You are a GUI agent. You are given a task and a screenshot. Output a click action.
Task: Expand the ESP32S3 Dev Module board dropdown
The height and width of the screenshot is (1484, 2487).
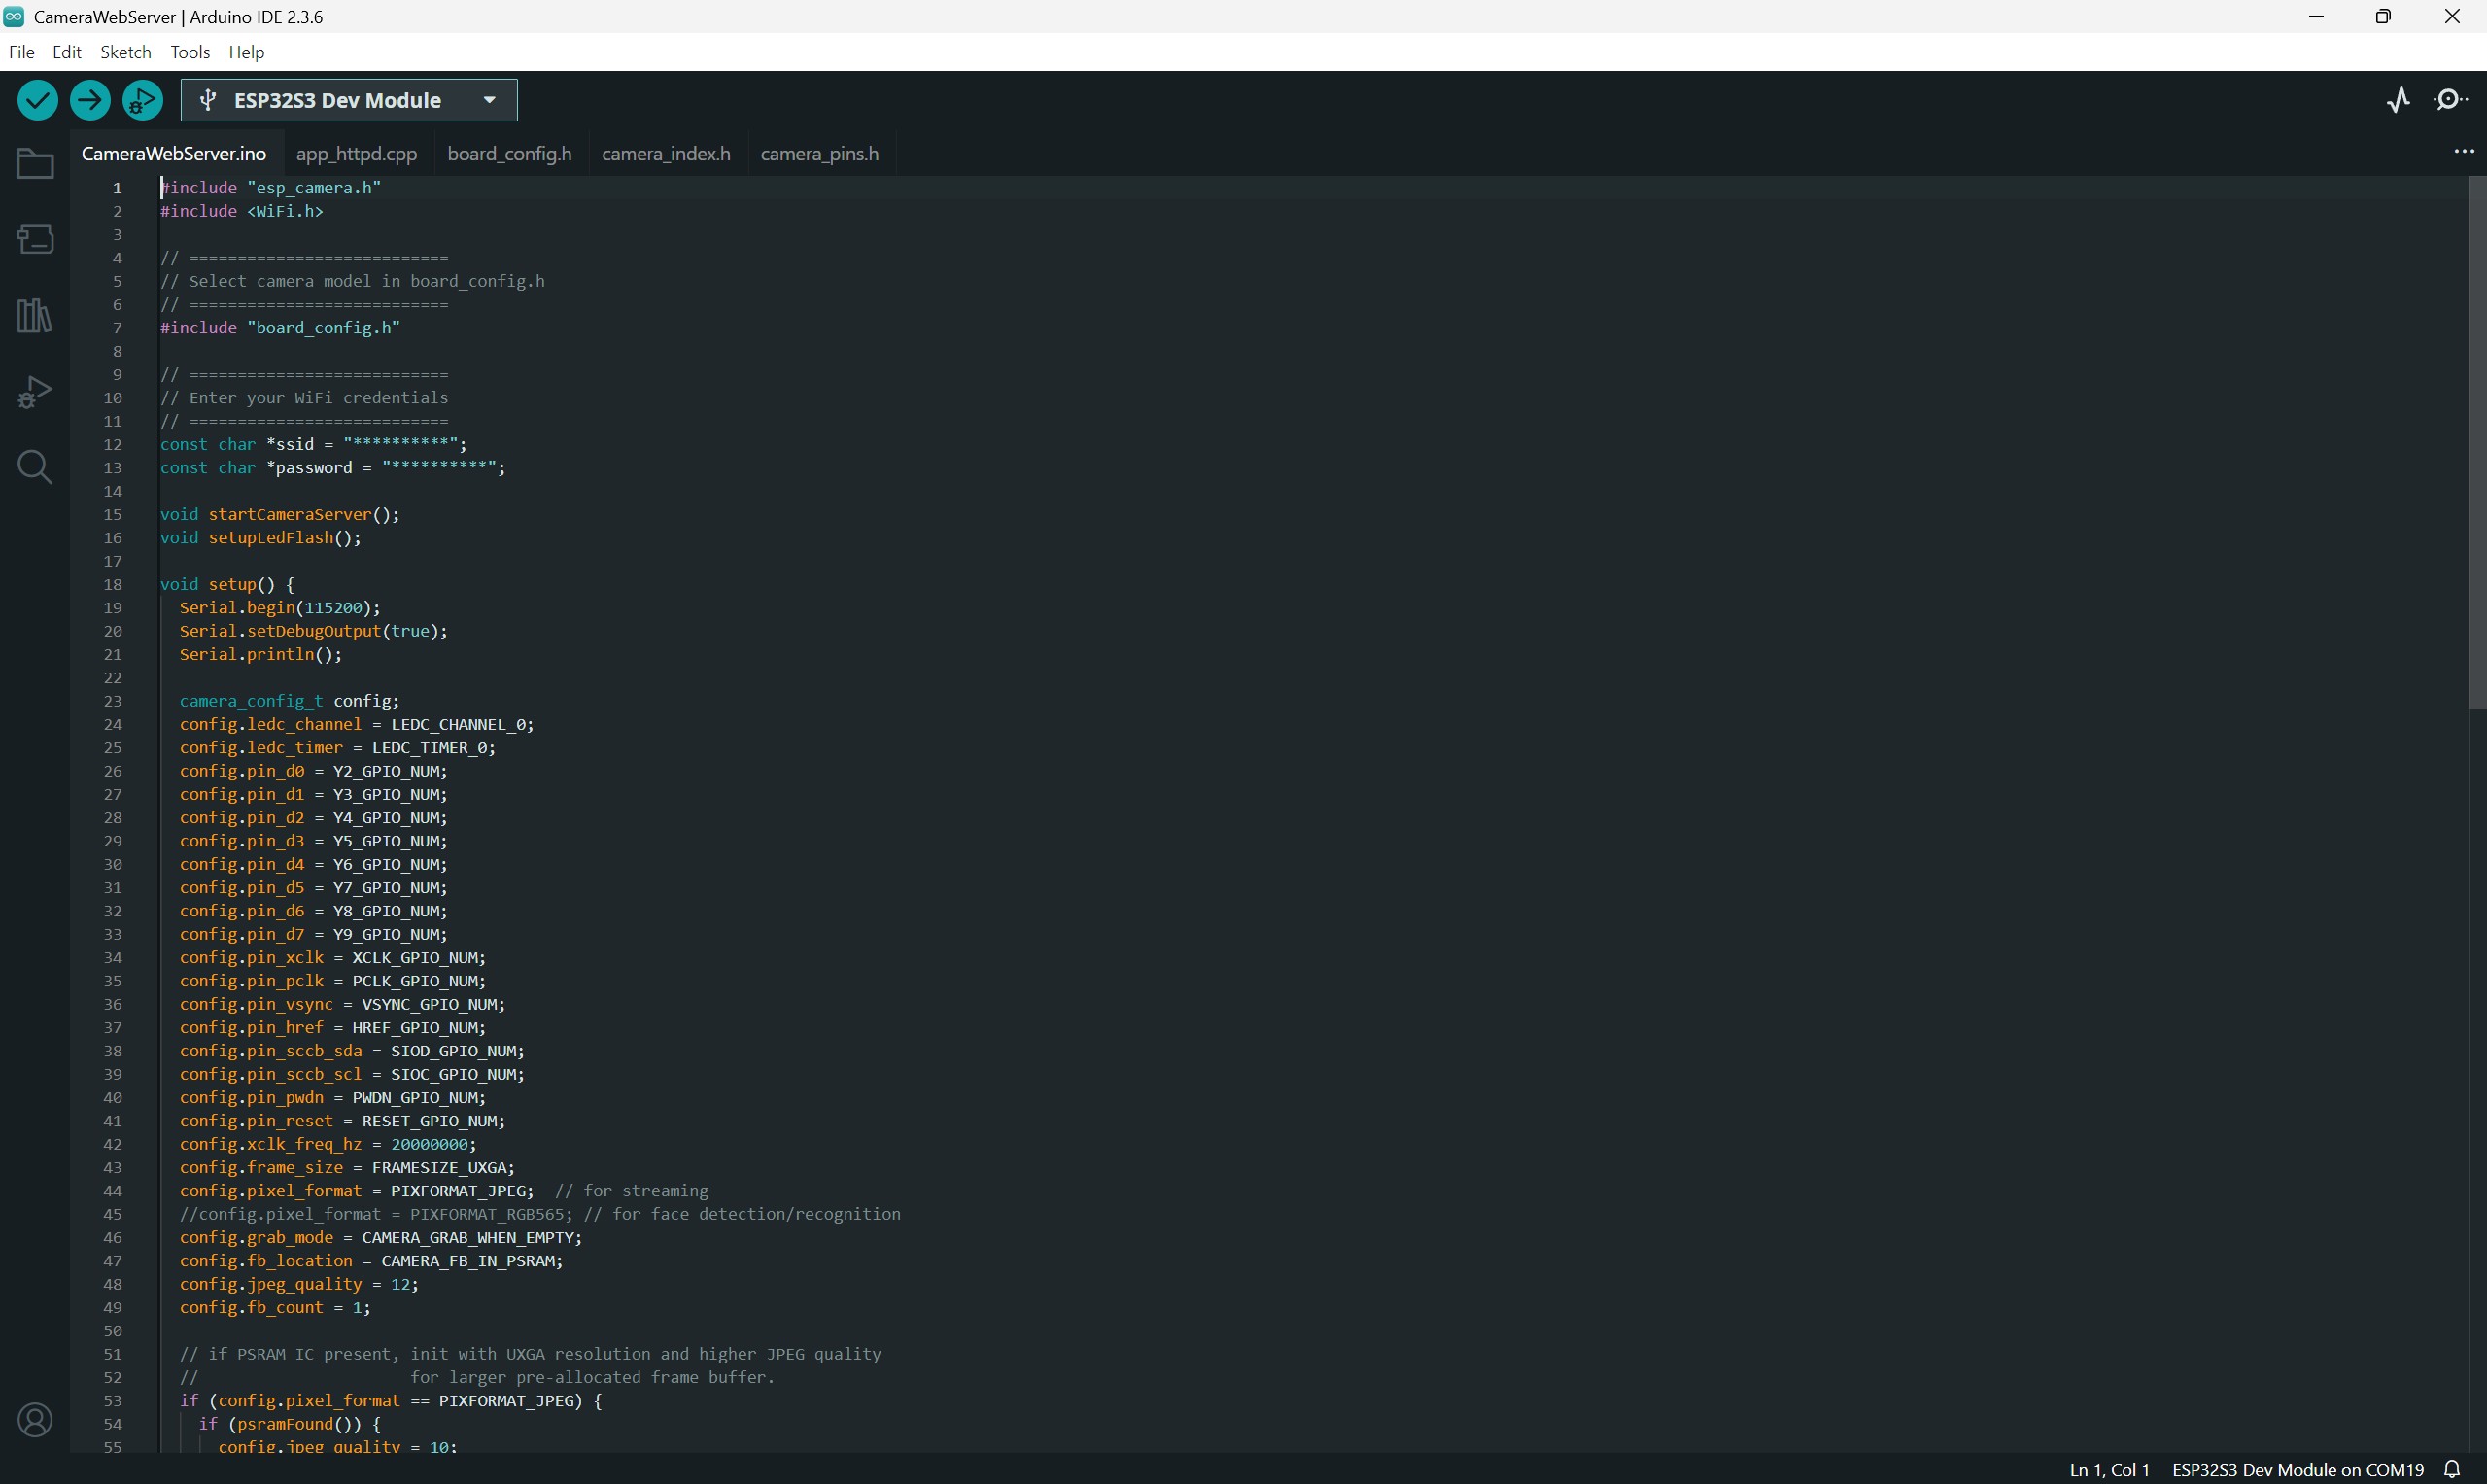[489, 100]
